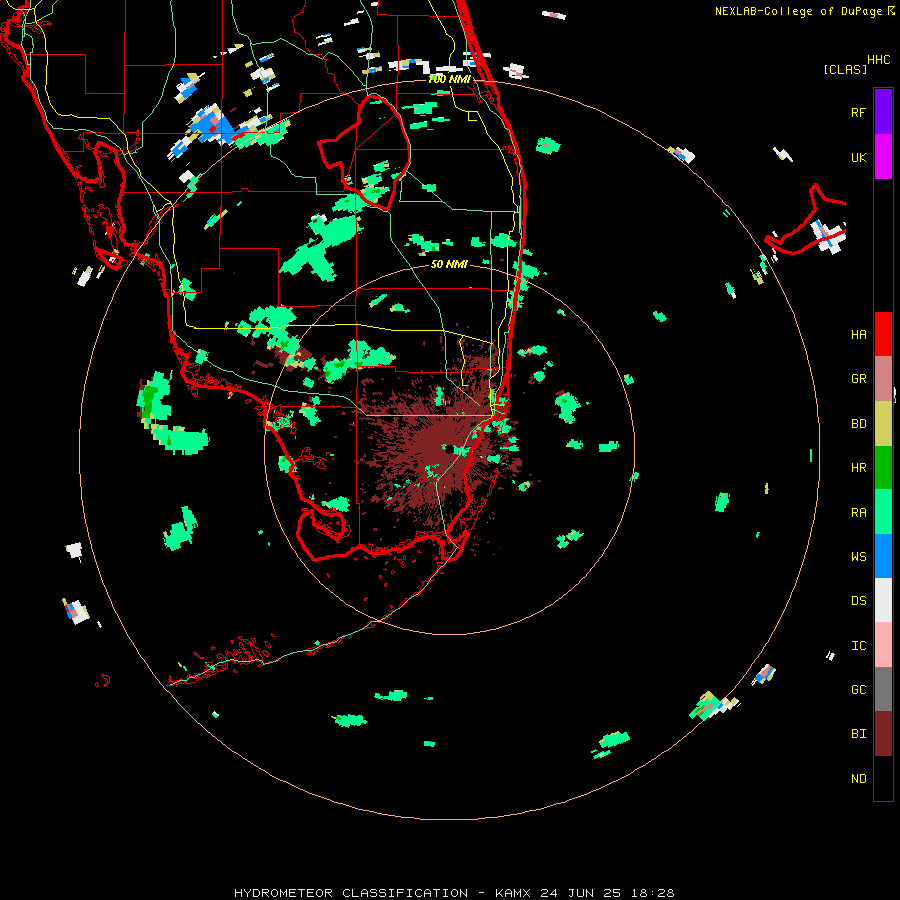Image resolution: width=900 pixels, height=900 pixels.
Task: Click the GR legend label
Action: (x=858, y=379)
